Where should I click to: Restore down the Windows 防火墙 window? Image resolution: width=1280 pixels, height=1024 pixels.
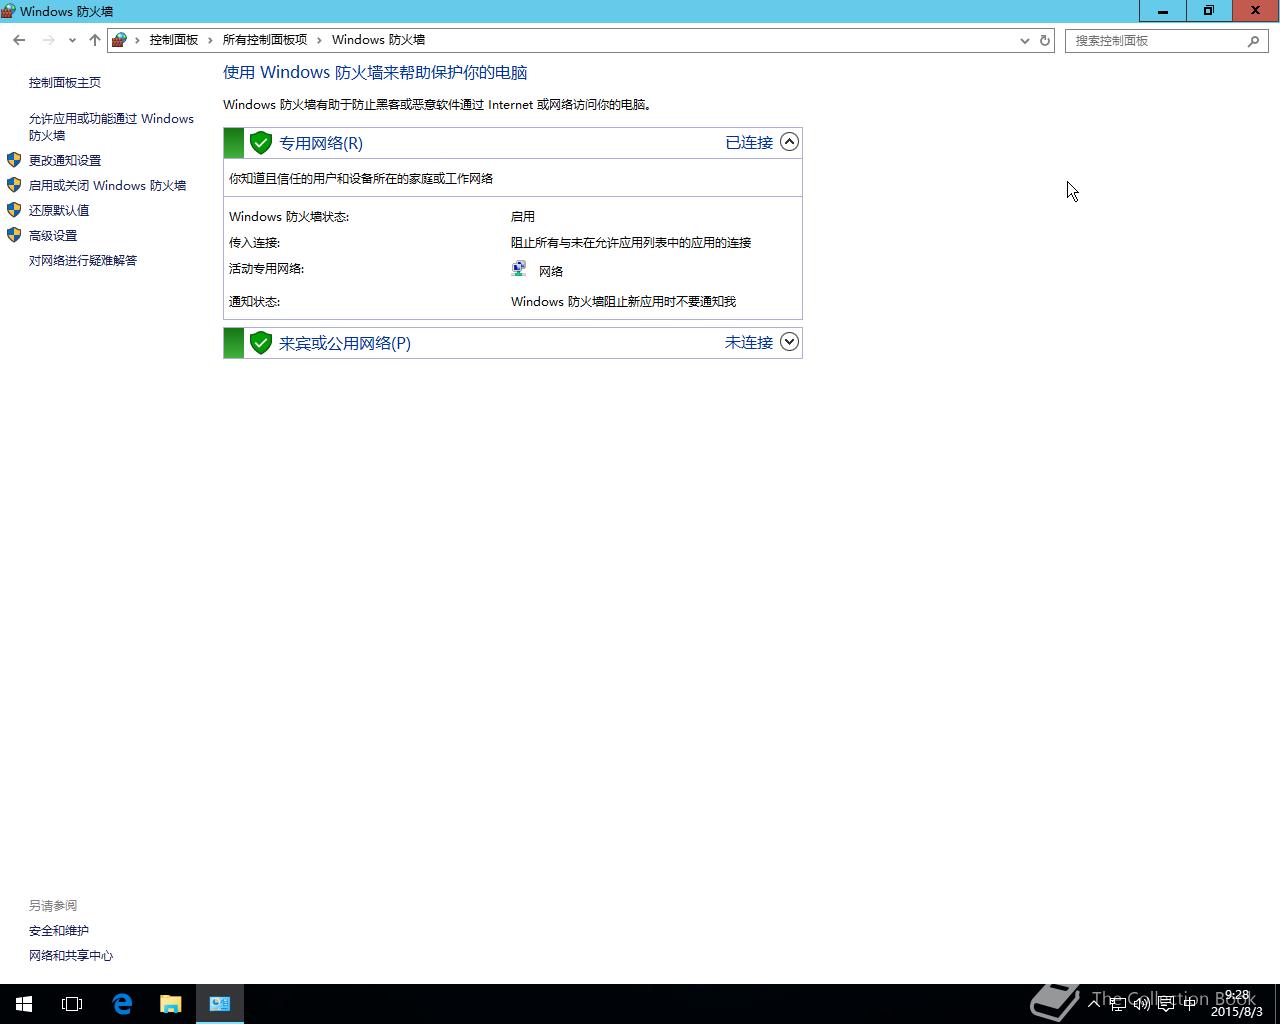[x=1209, y=10]
